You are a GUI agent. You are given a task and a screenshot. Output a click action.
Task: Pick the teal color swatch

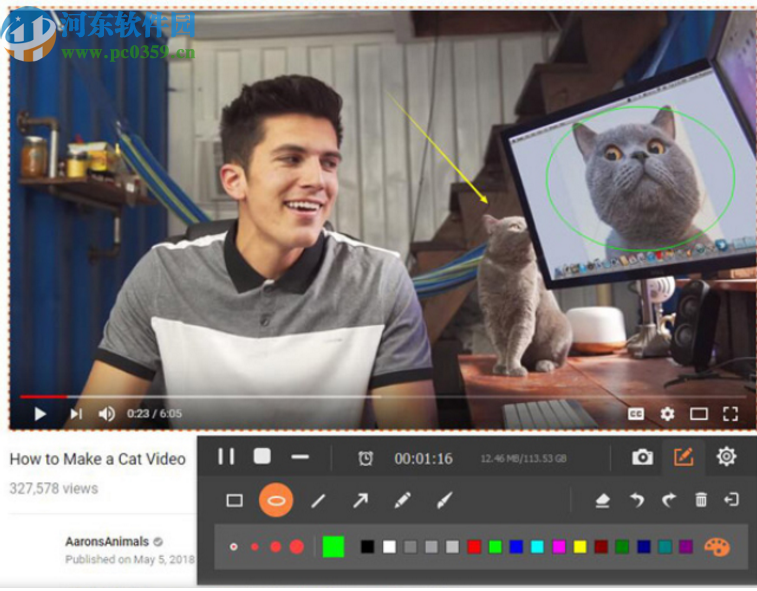pyautogui.click(x=665, y=547)
